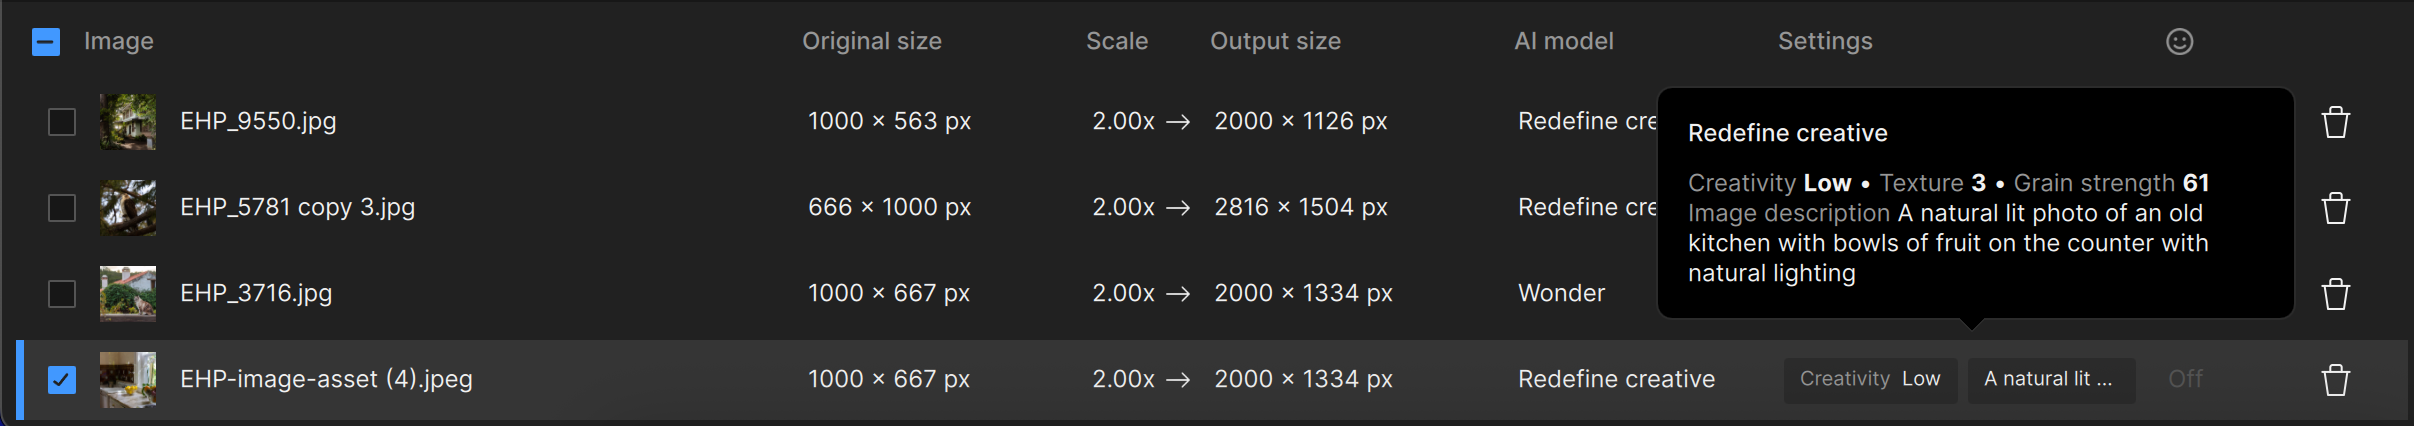Tick the EHP_3716.jpg checkbox
This screenshot has height=426, width=2414.
coord(62,294)
